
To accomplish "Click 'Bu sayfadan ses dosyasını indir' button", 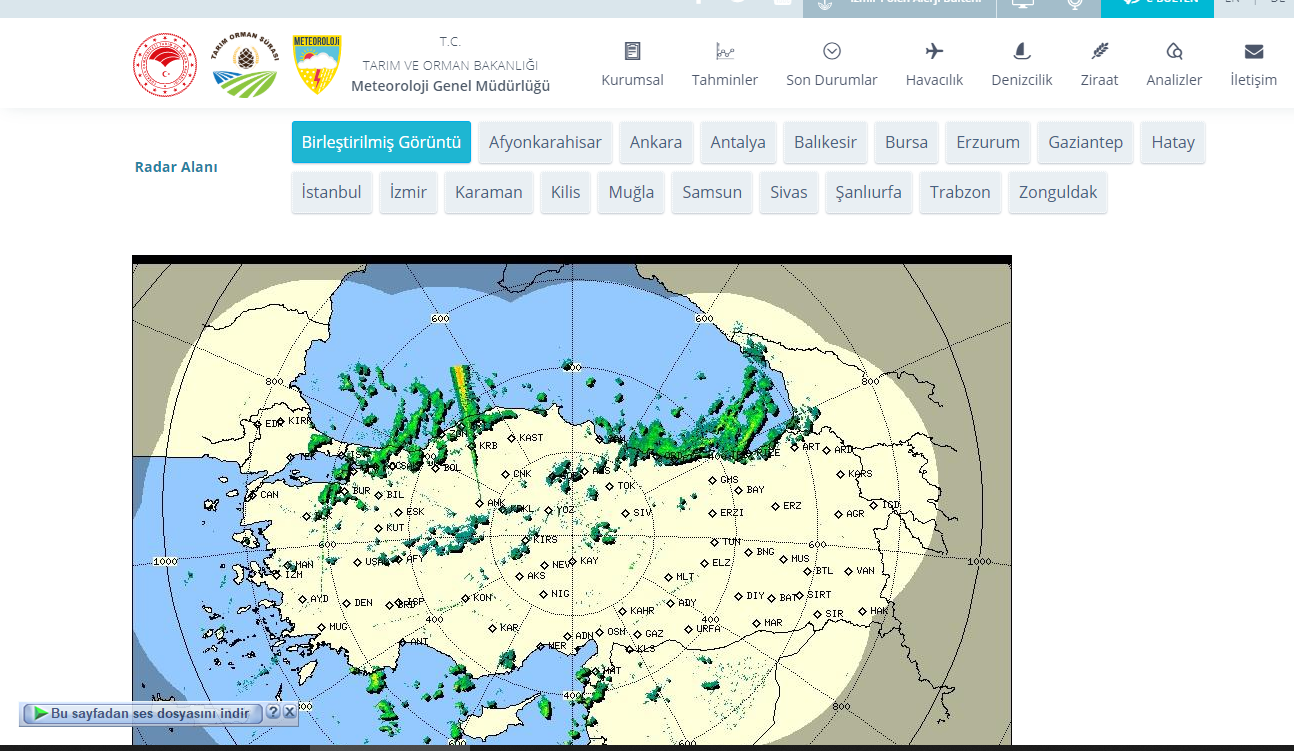I will coord(142,713).
